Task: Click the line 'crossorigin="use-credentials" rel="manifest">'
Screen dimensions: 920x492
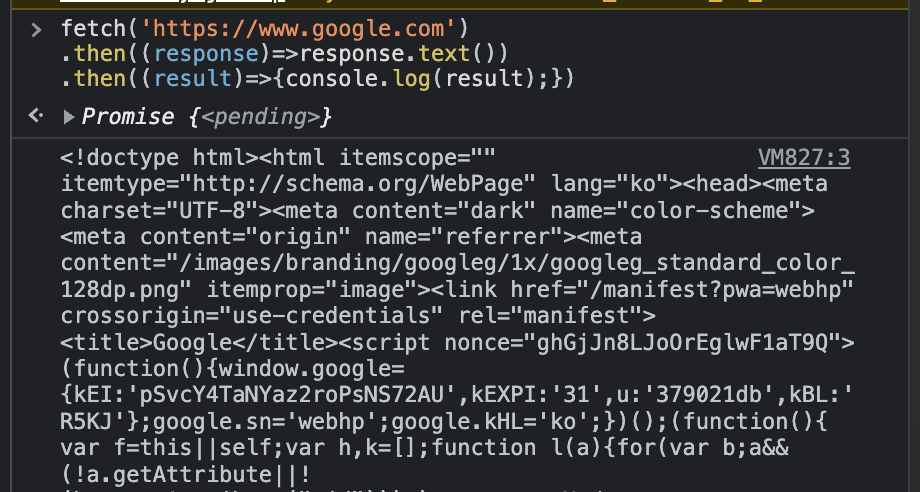Action: tap(358, 316)
